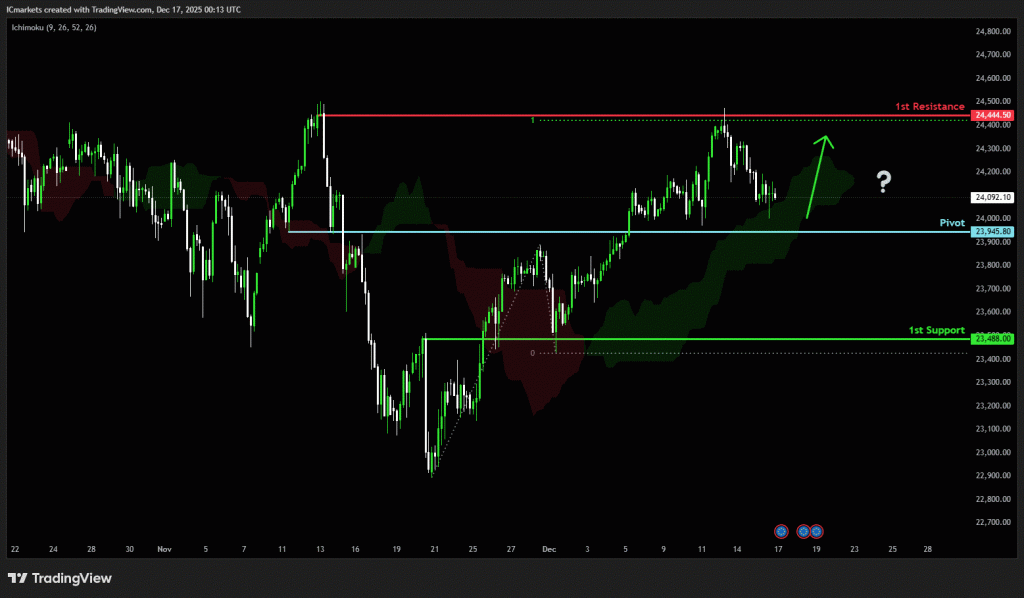Click the red 24,444.50 resistance price tag
This screenshot has width=1024, height=598.
point(993,116)
